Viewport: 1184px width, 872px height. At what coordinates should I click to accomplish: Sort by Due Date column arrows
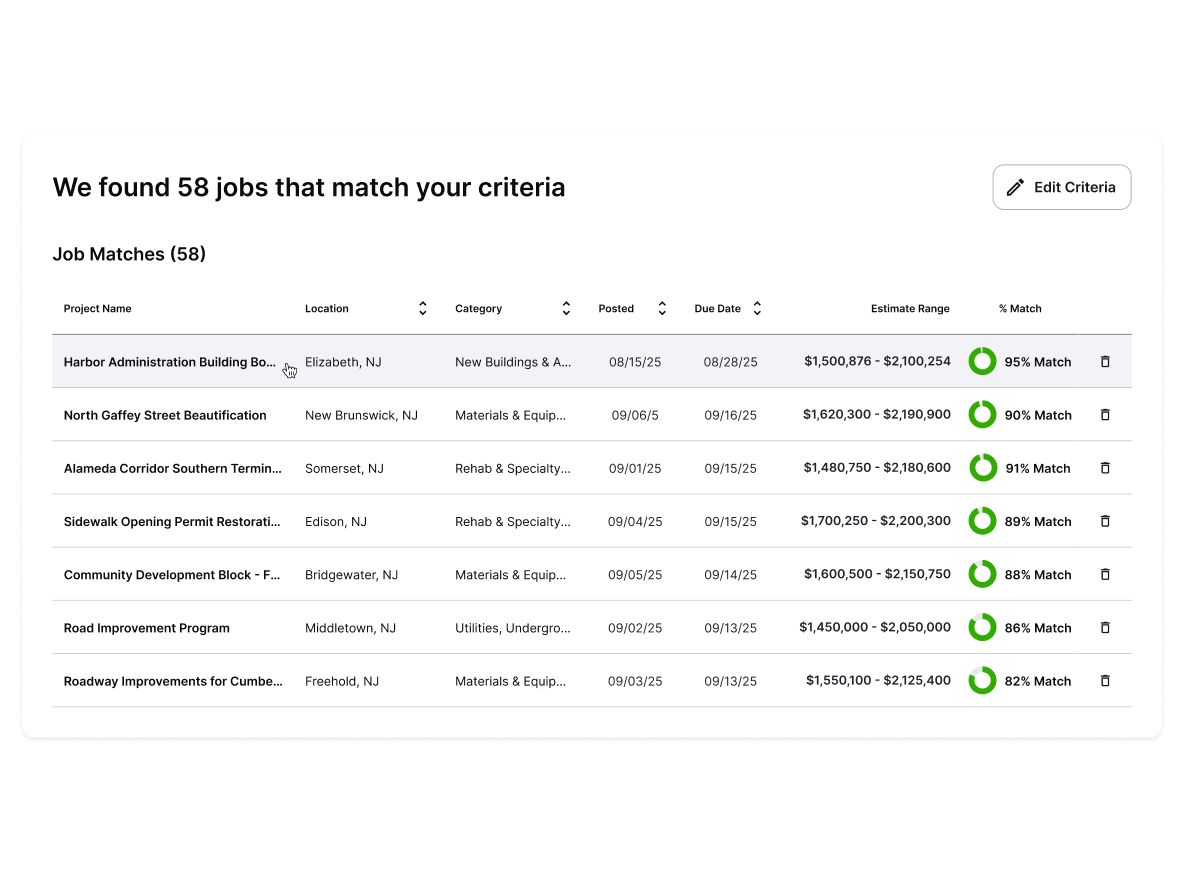pos(757,309)
